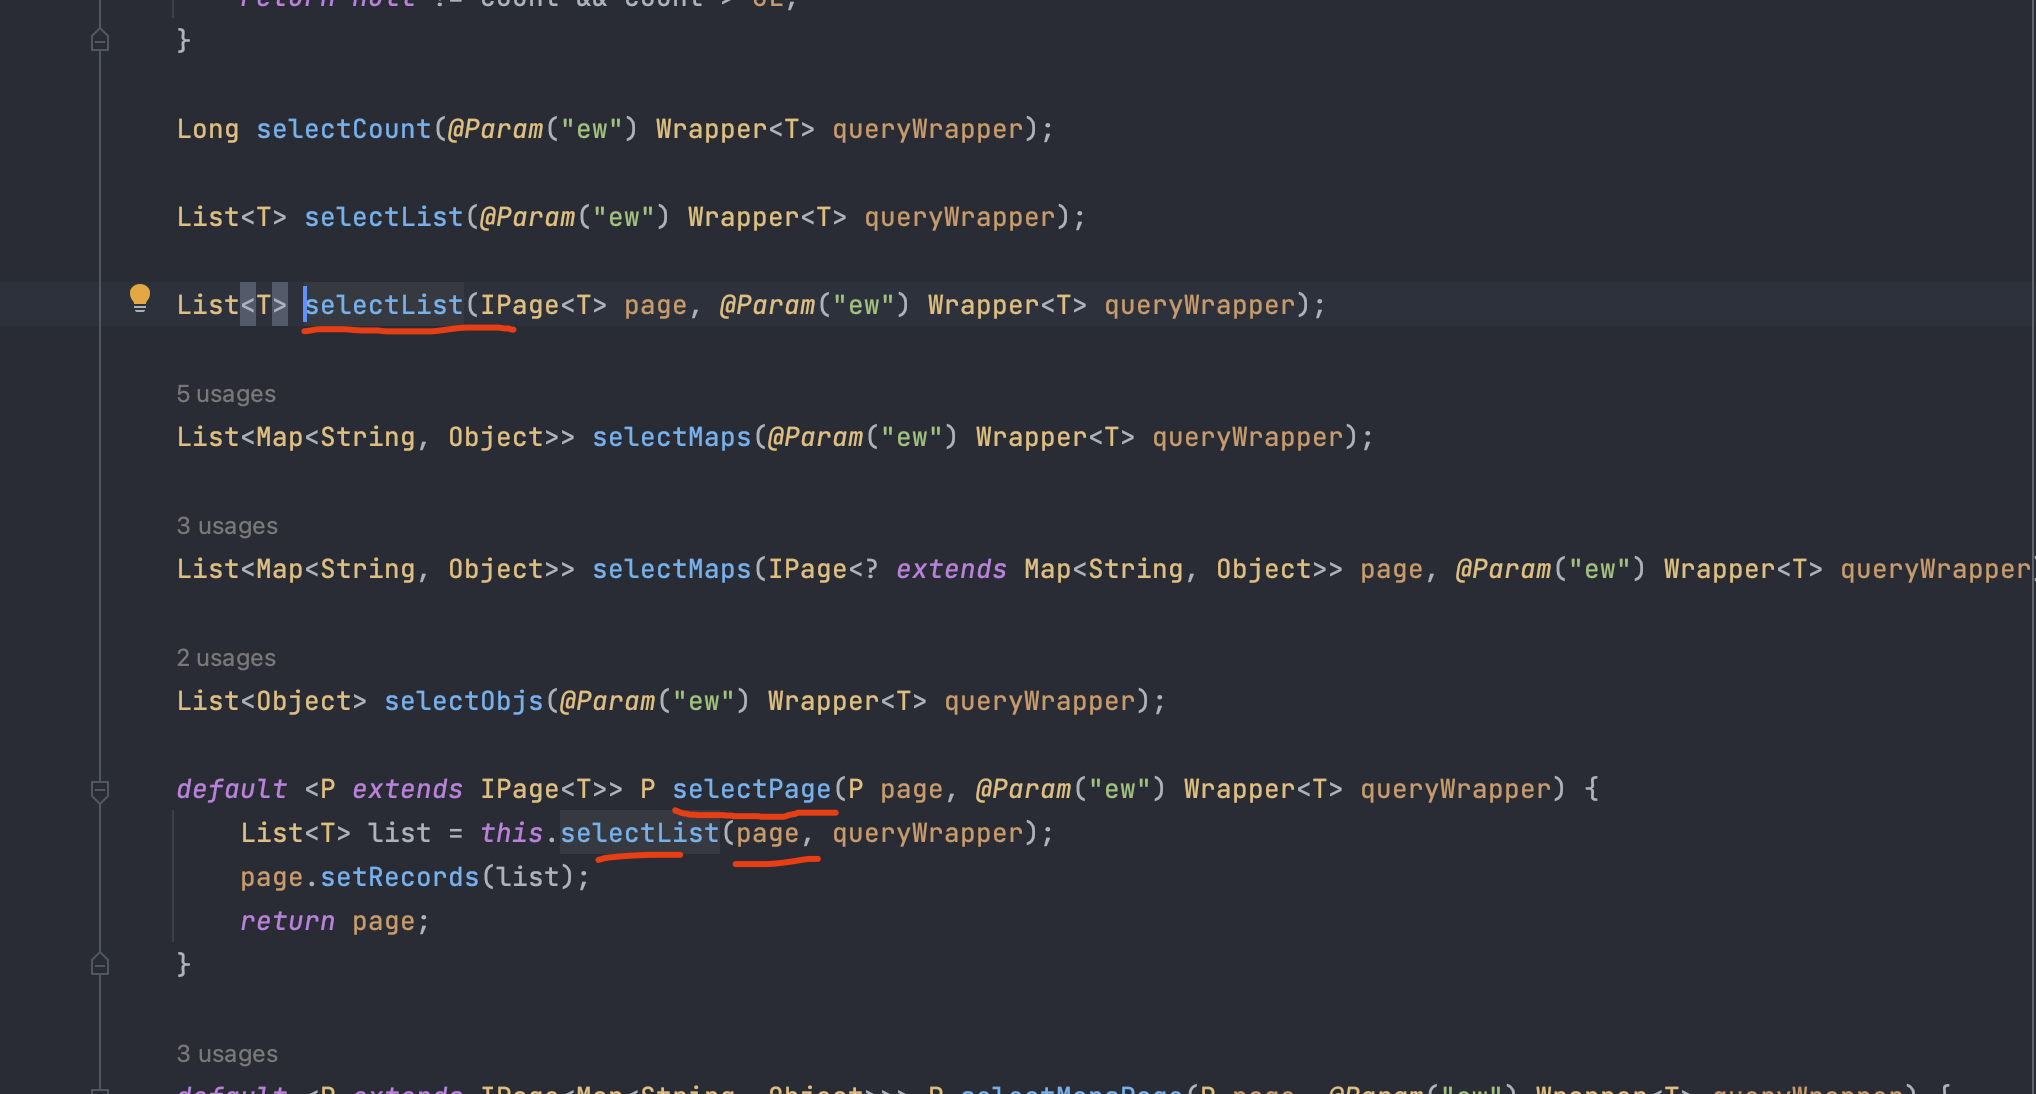Click the yellow lightbulb intention icon

pos(140,298)
